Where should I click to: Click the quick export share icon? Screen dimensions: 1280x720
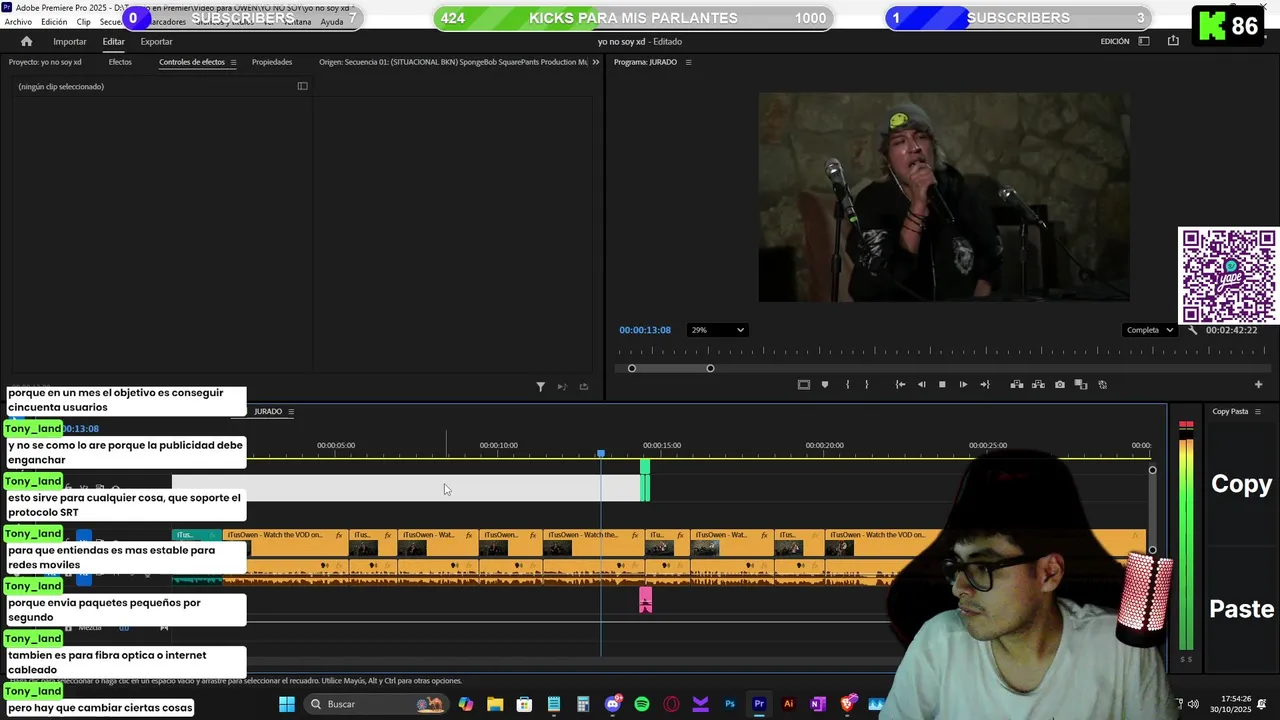click(x=1173, y=41)
